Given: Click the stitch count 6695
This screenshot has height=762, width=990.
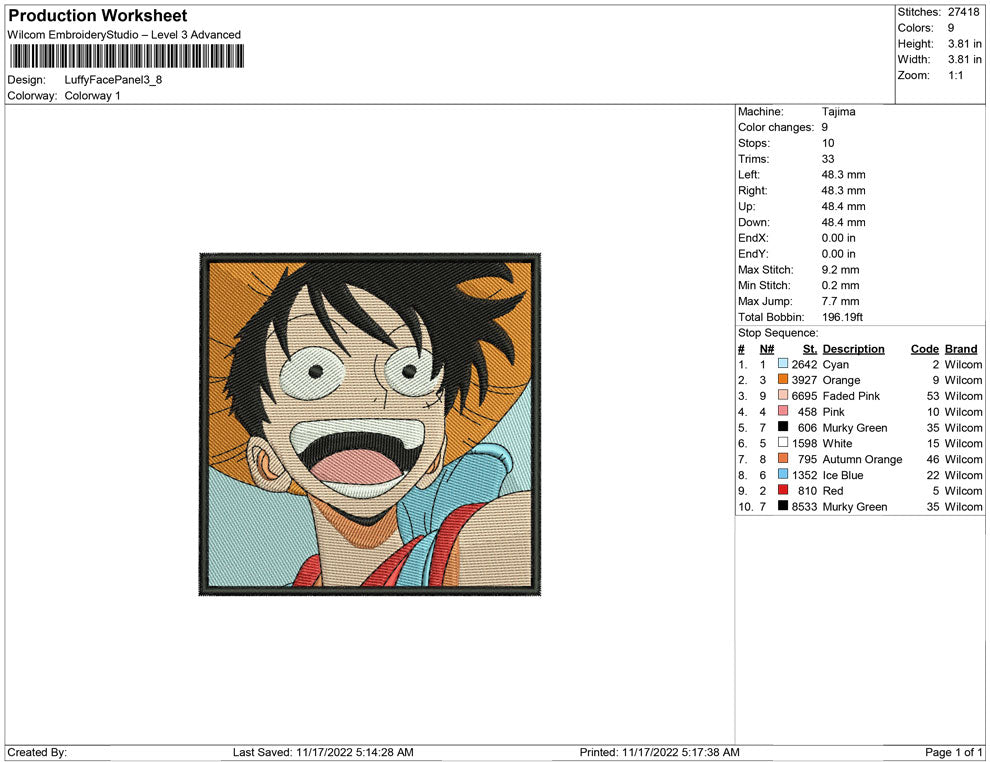Looking at the screenshot, I should [804, 396].
